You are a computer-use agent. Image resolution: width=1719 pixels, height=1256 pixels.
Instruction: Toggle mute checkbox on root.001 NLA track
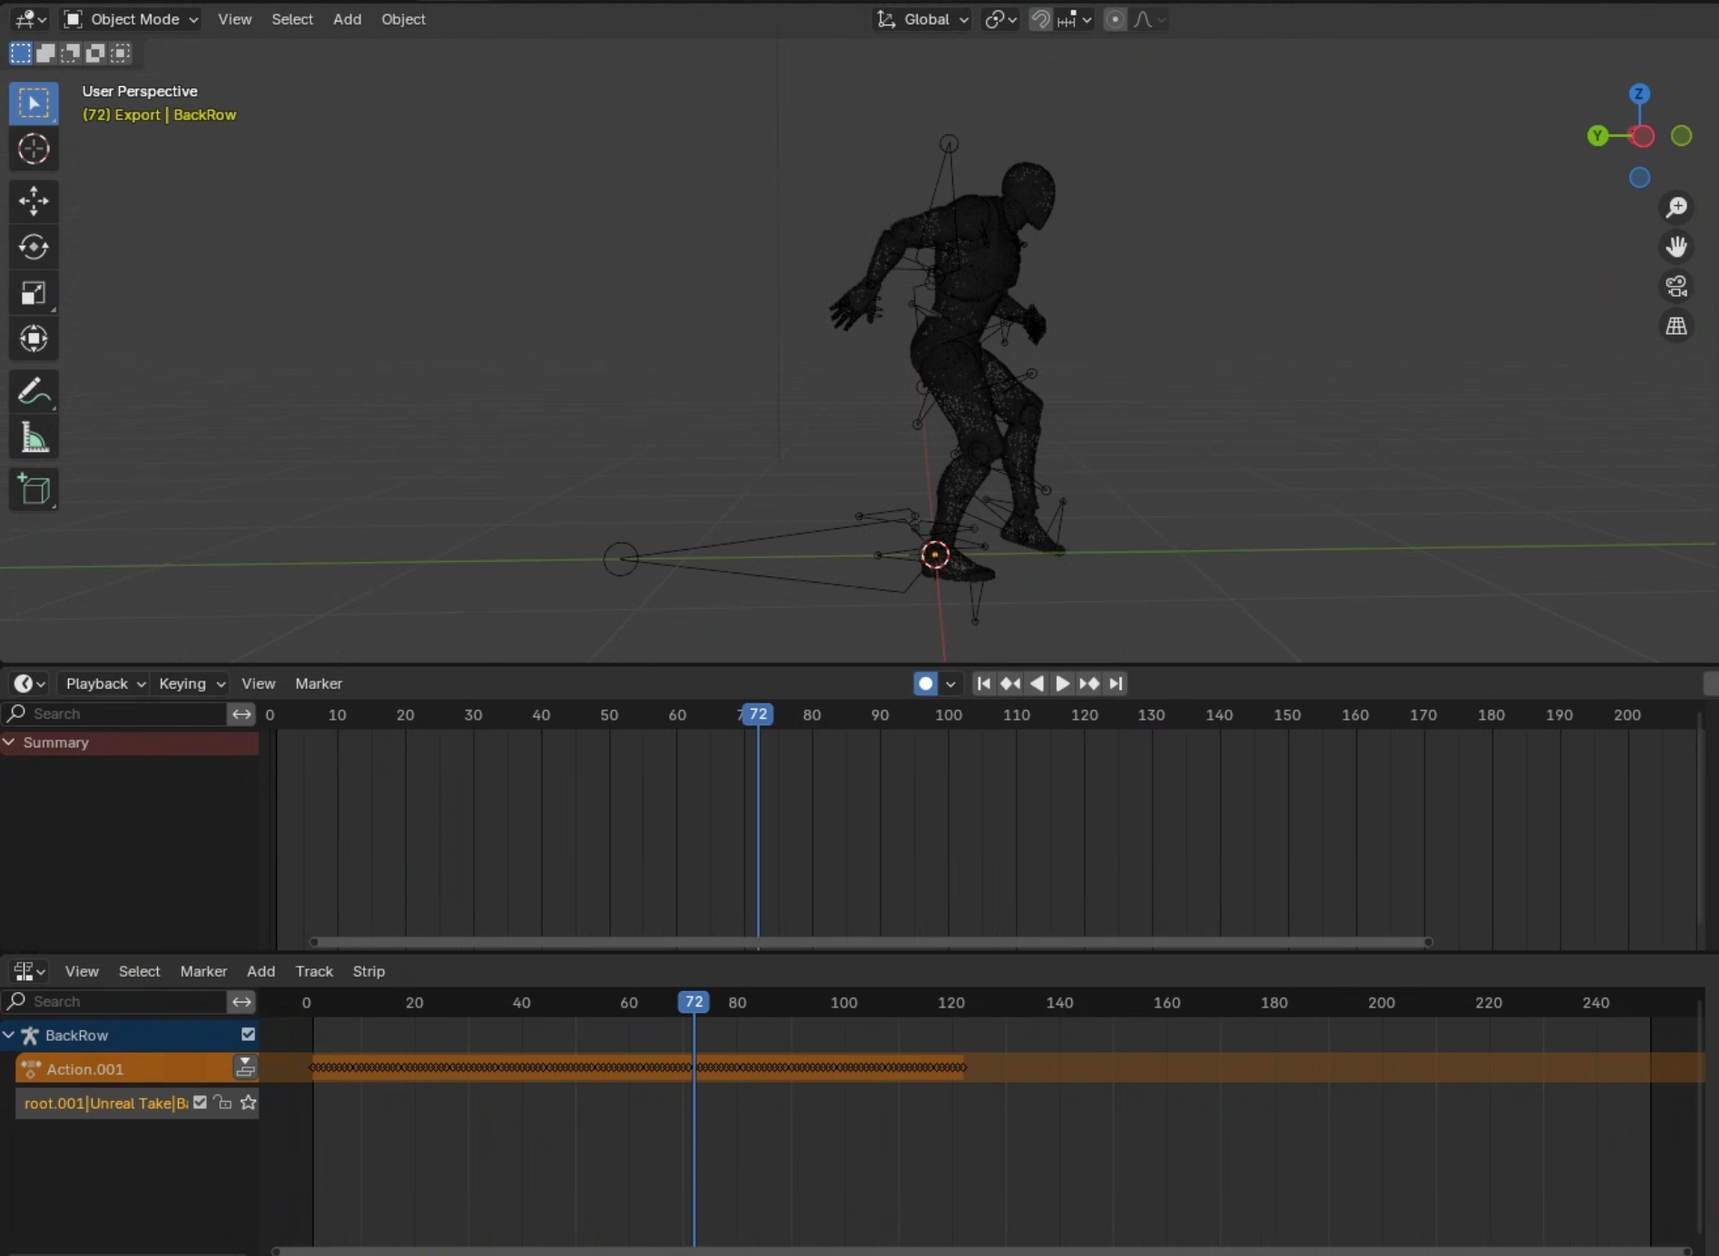[200, 1102]
